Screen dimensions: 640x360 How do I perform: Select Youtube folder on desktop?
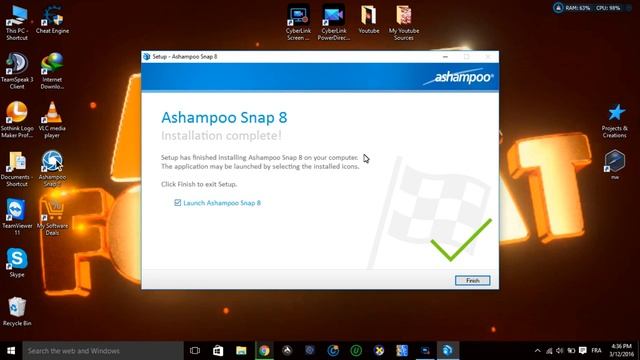click(x=369, y=20)
